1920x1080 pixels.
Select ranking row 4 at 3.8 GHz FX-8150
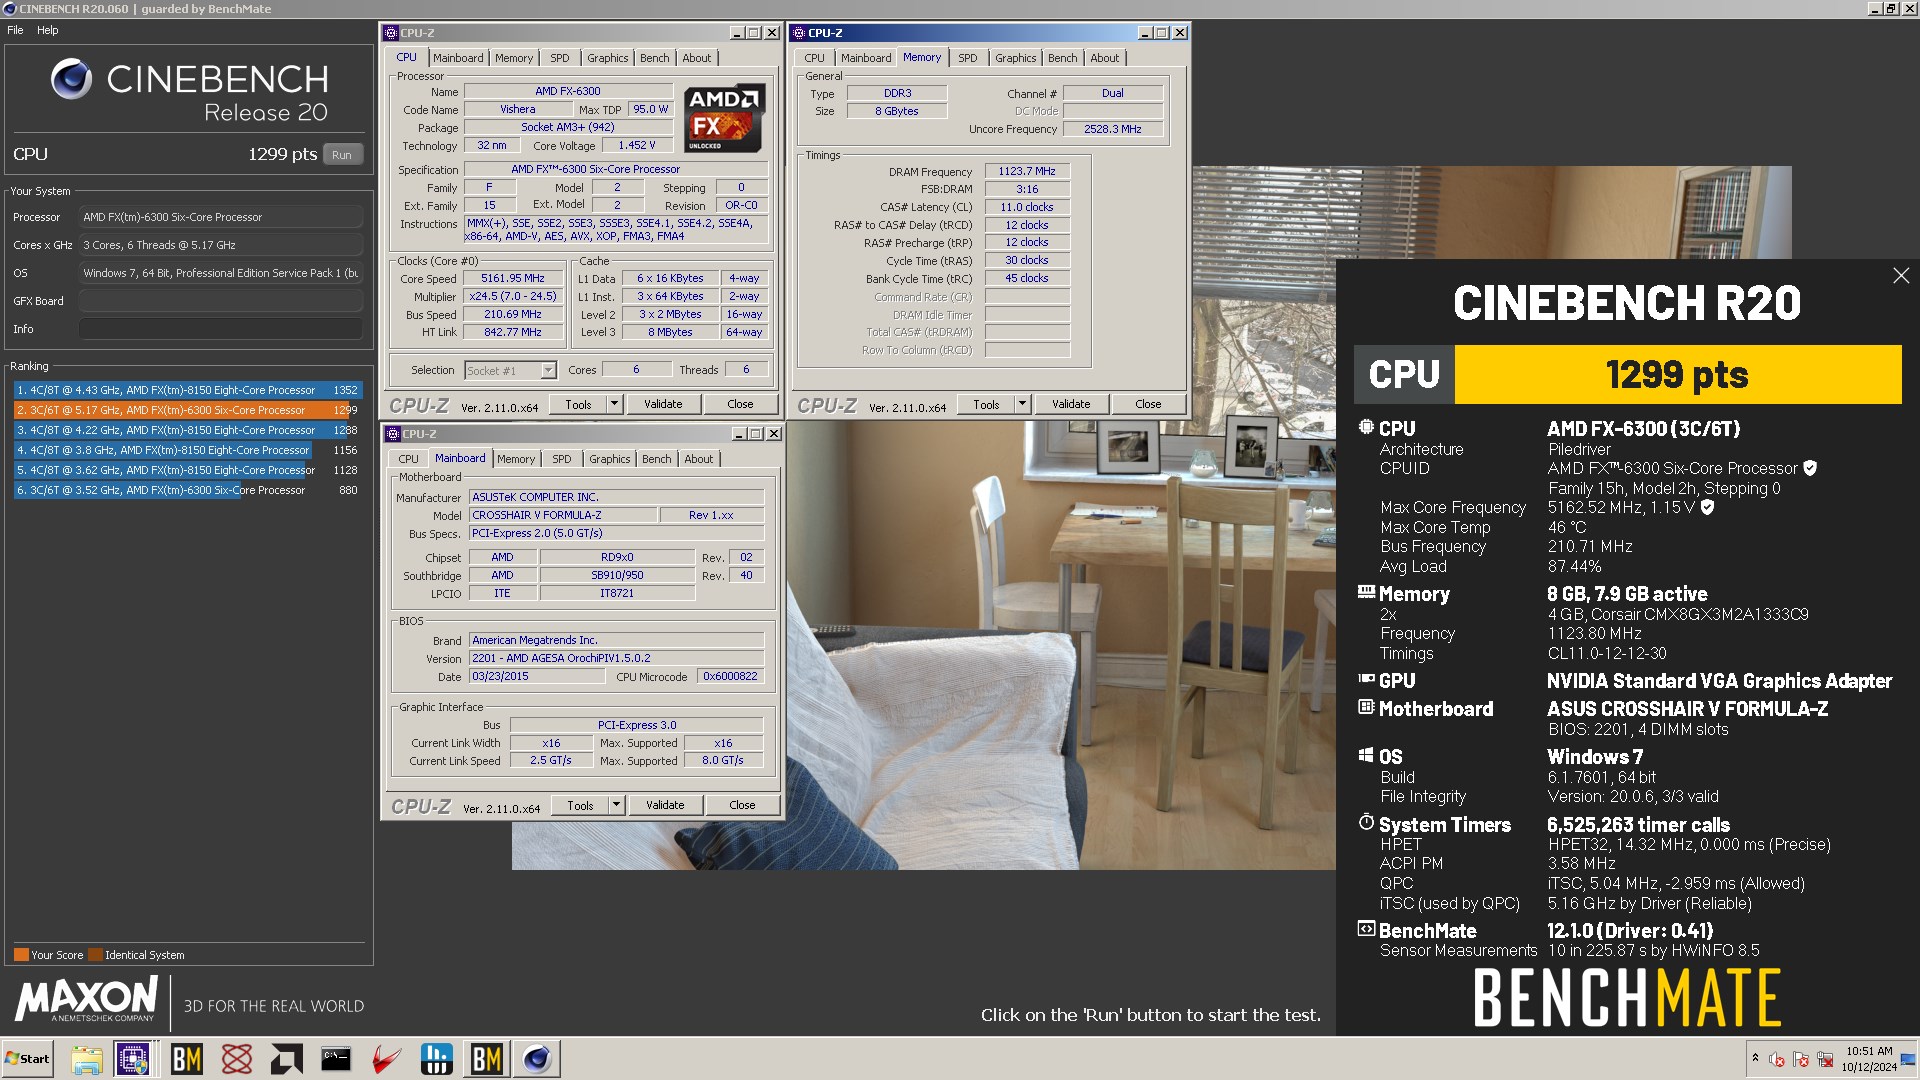[188, 450]
